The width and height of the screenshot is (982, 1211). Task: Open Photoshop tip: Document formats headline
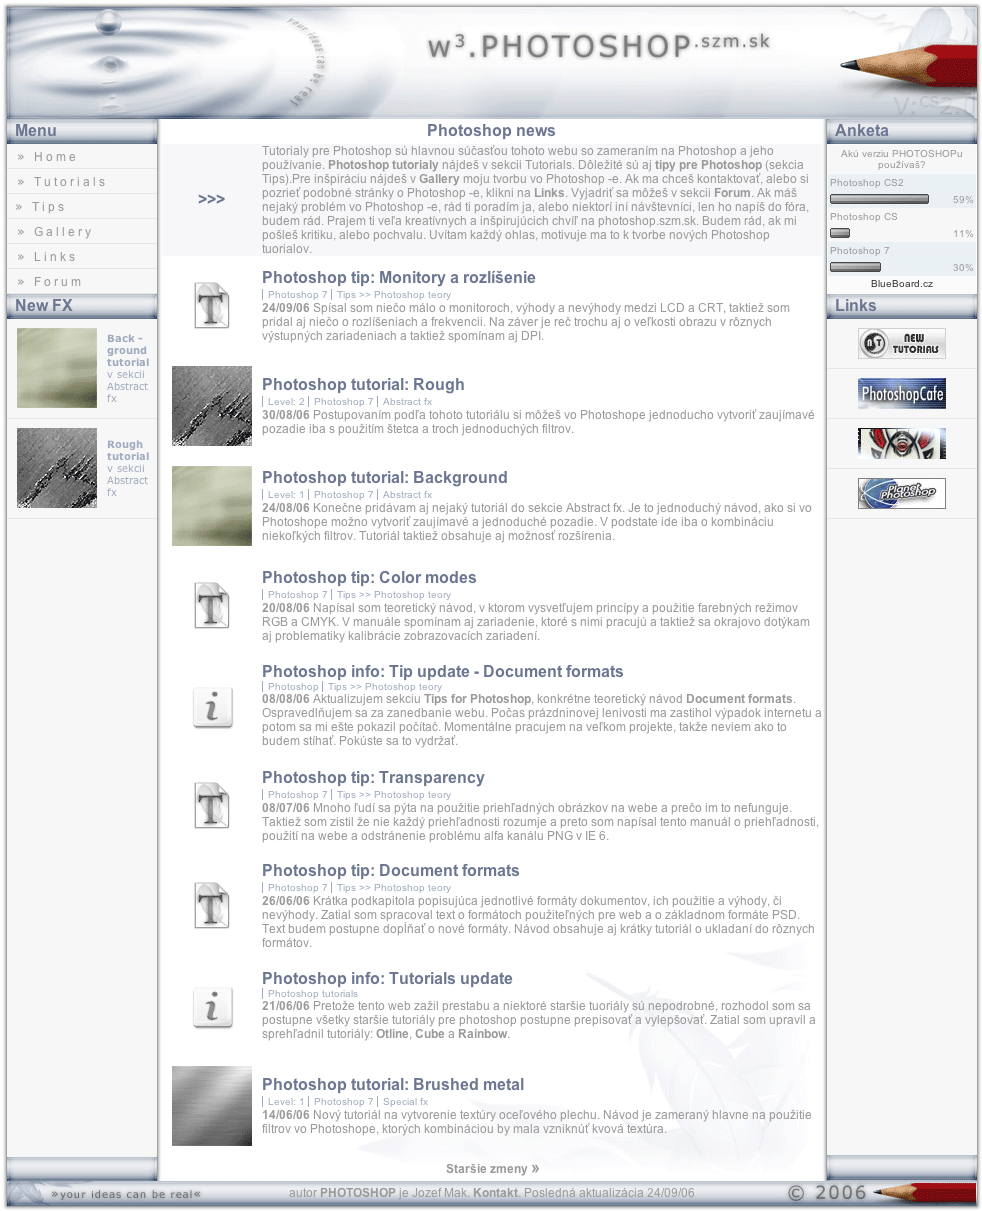click(x=391, y=871)
